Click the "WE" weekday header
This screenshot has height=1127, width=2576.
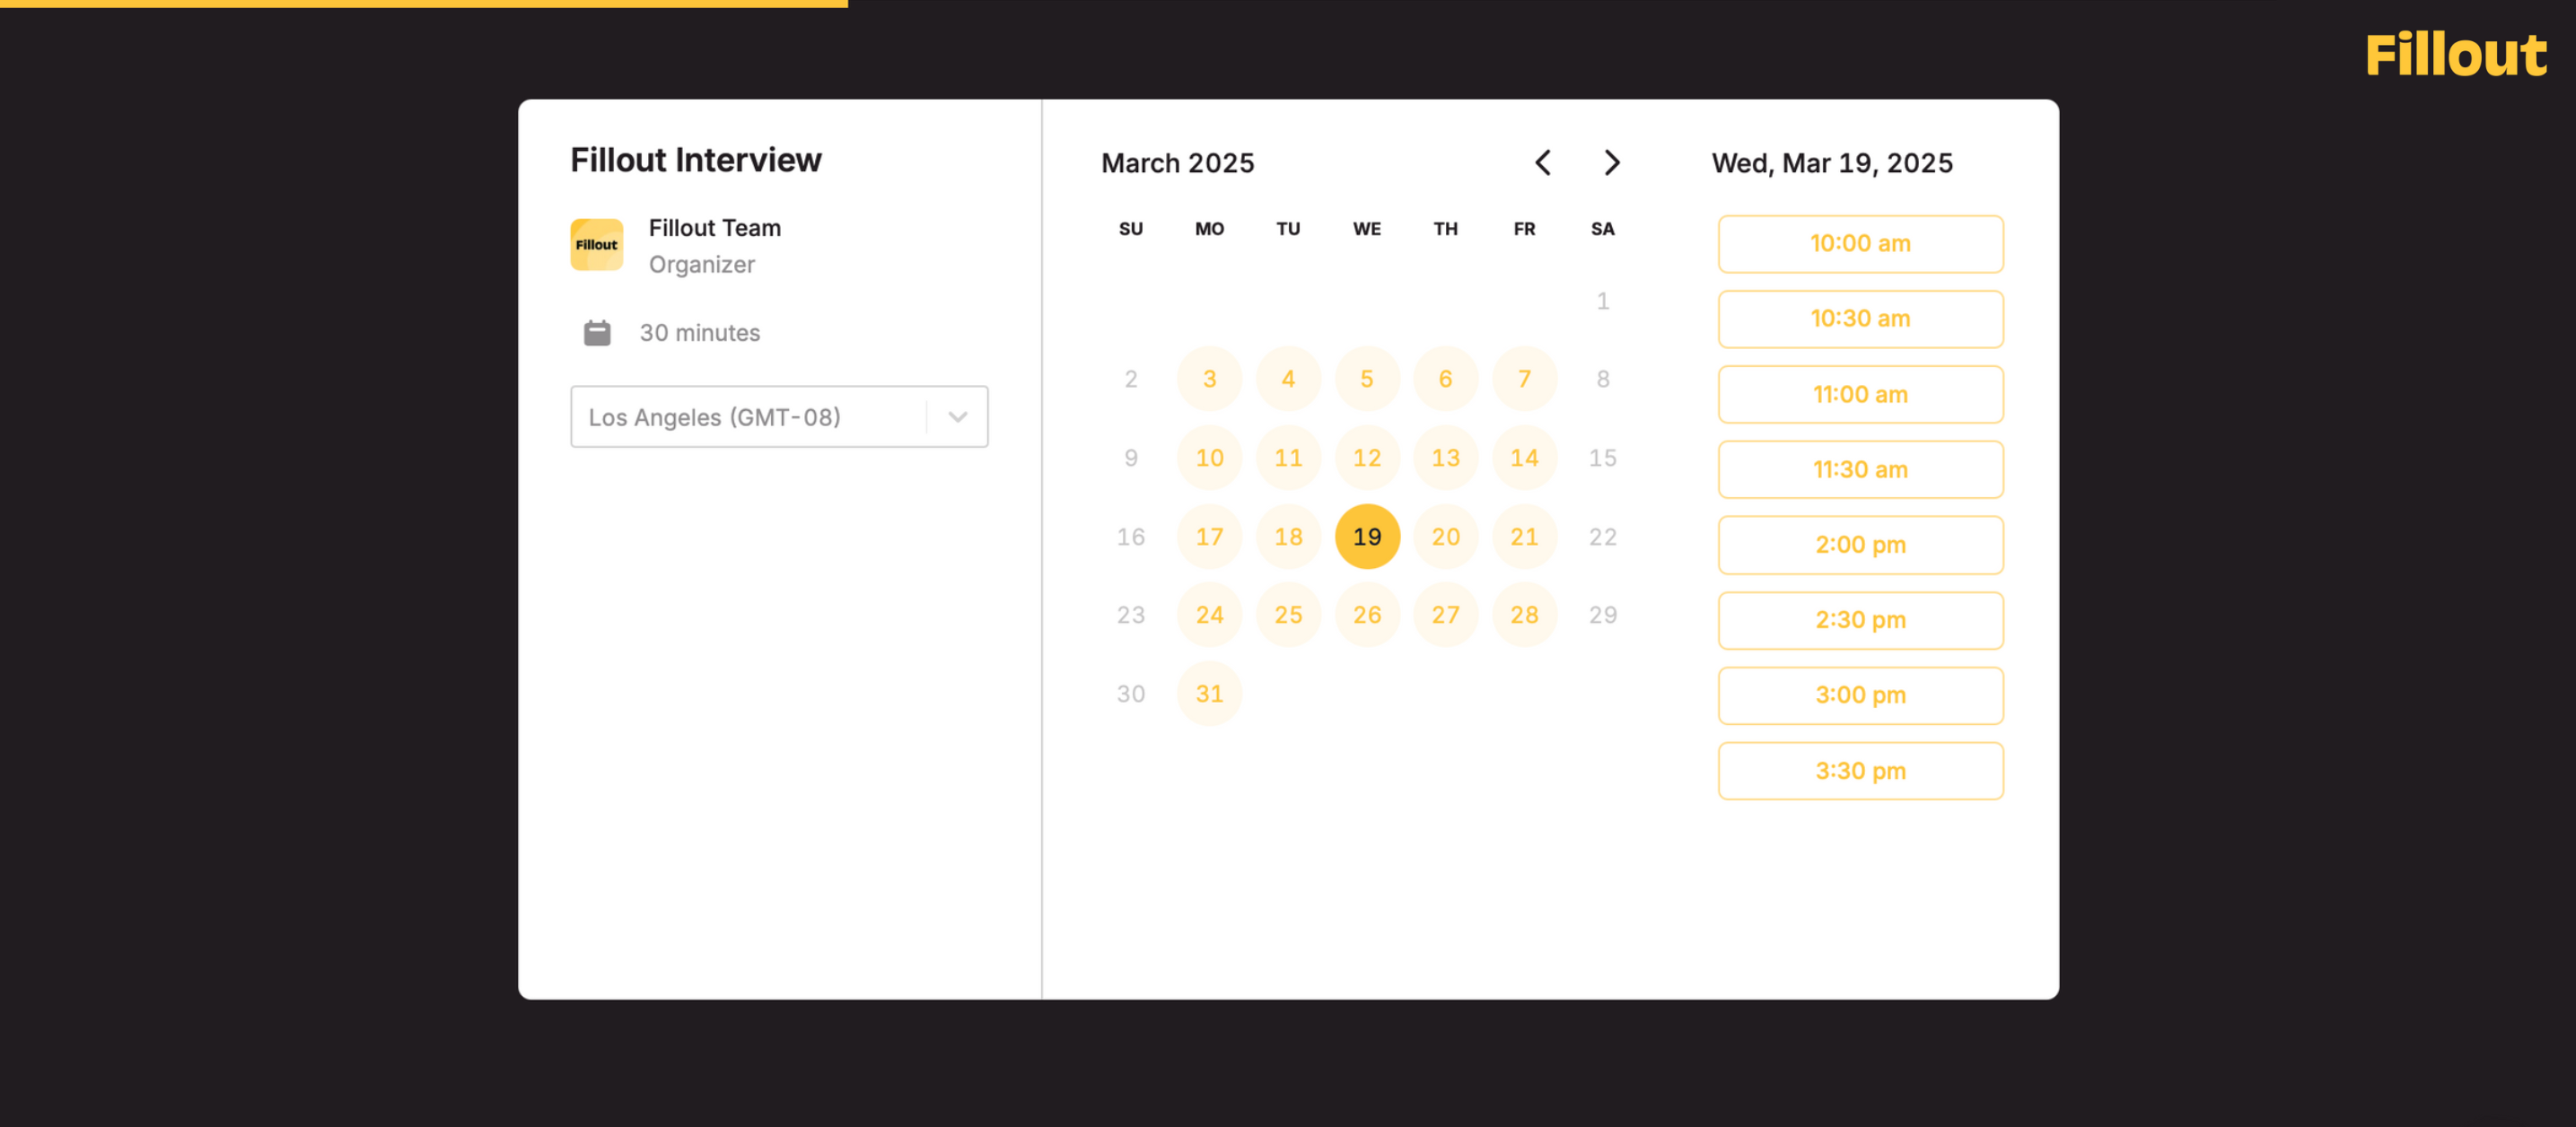[1367, 229]
